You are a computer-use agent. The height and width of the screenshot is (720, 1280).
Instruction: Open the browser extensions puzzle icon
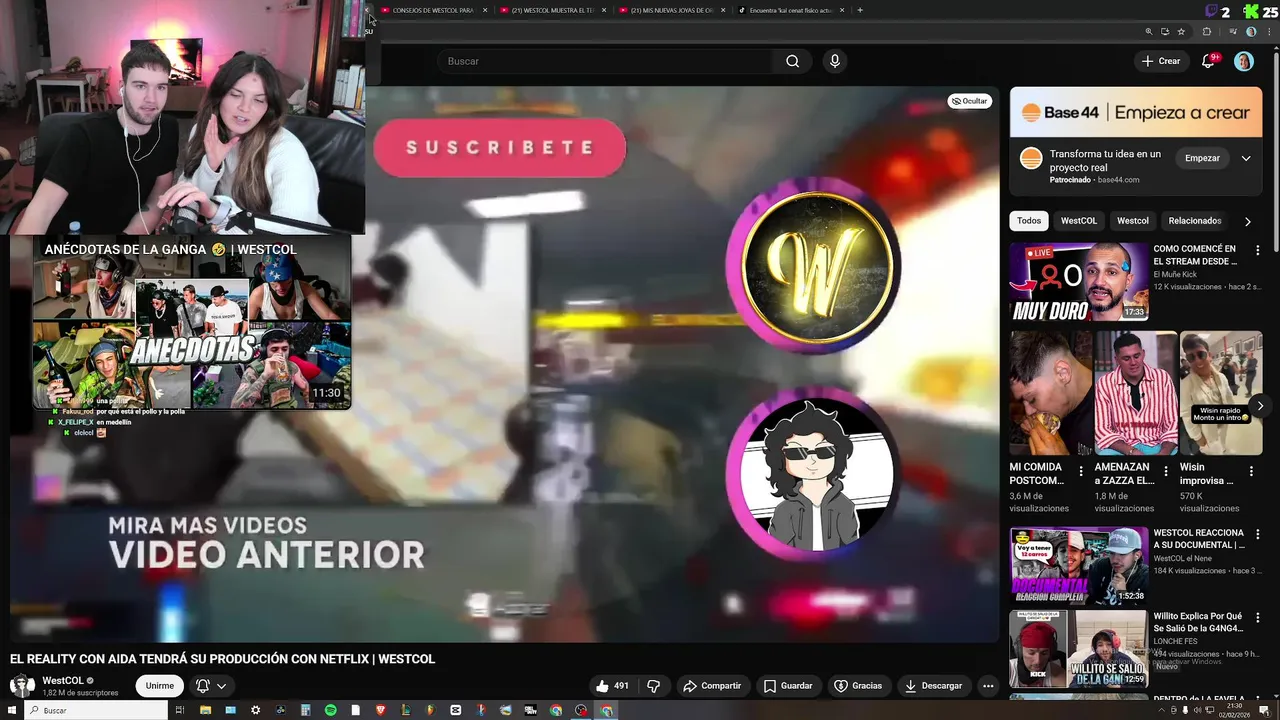tap(1207, 31)
